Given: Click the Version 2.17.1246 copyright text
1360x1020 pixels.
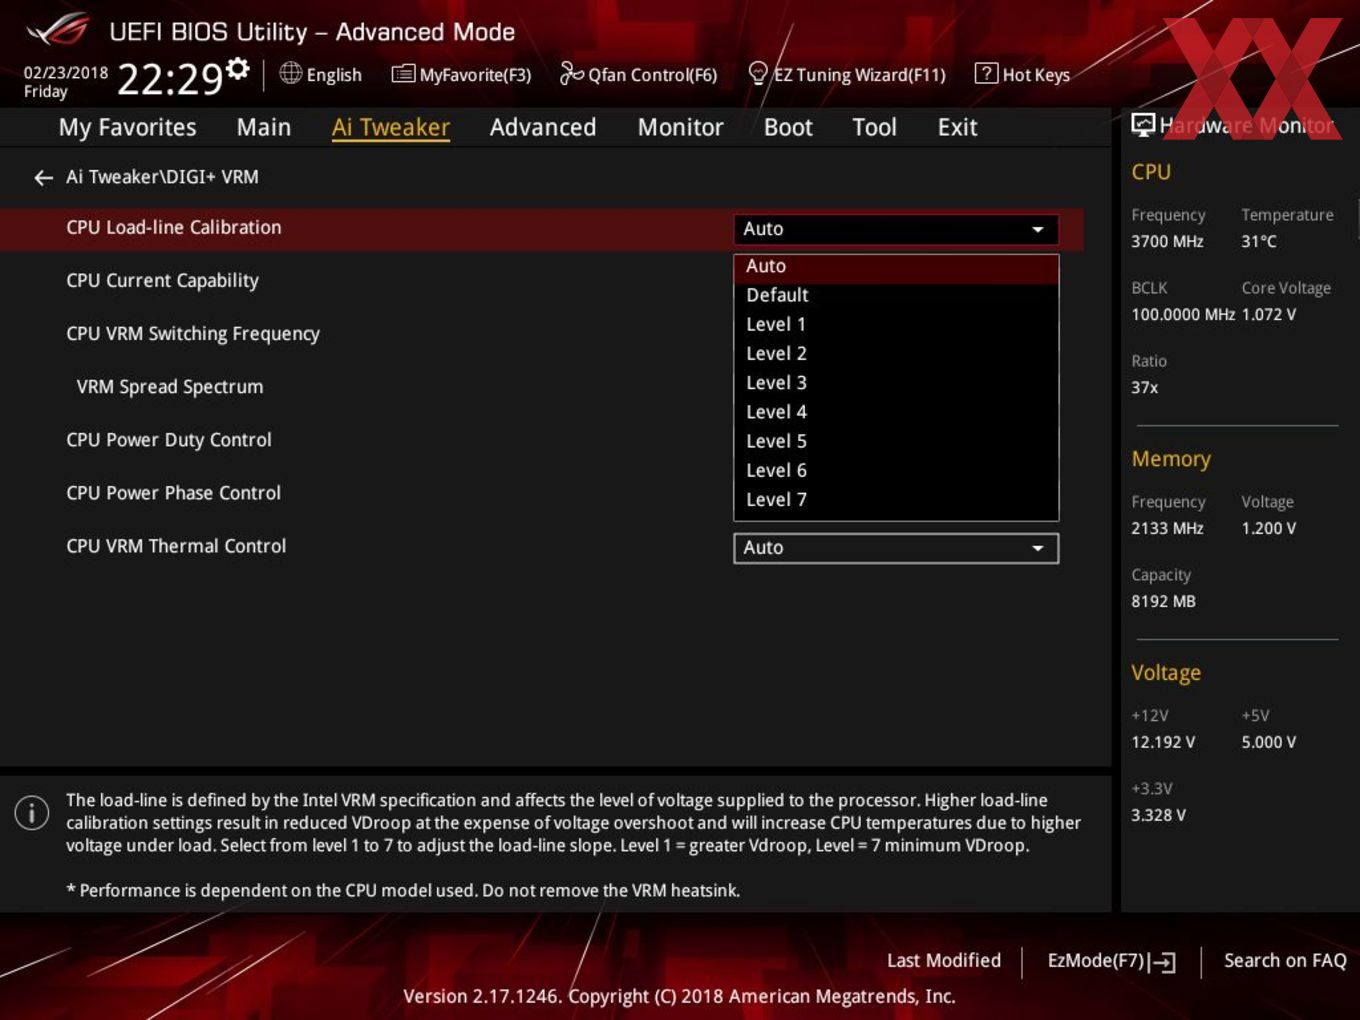Looking at the screenshot, I should (679, 996).
